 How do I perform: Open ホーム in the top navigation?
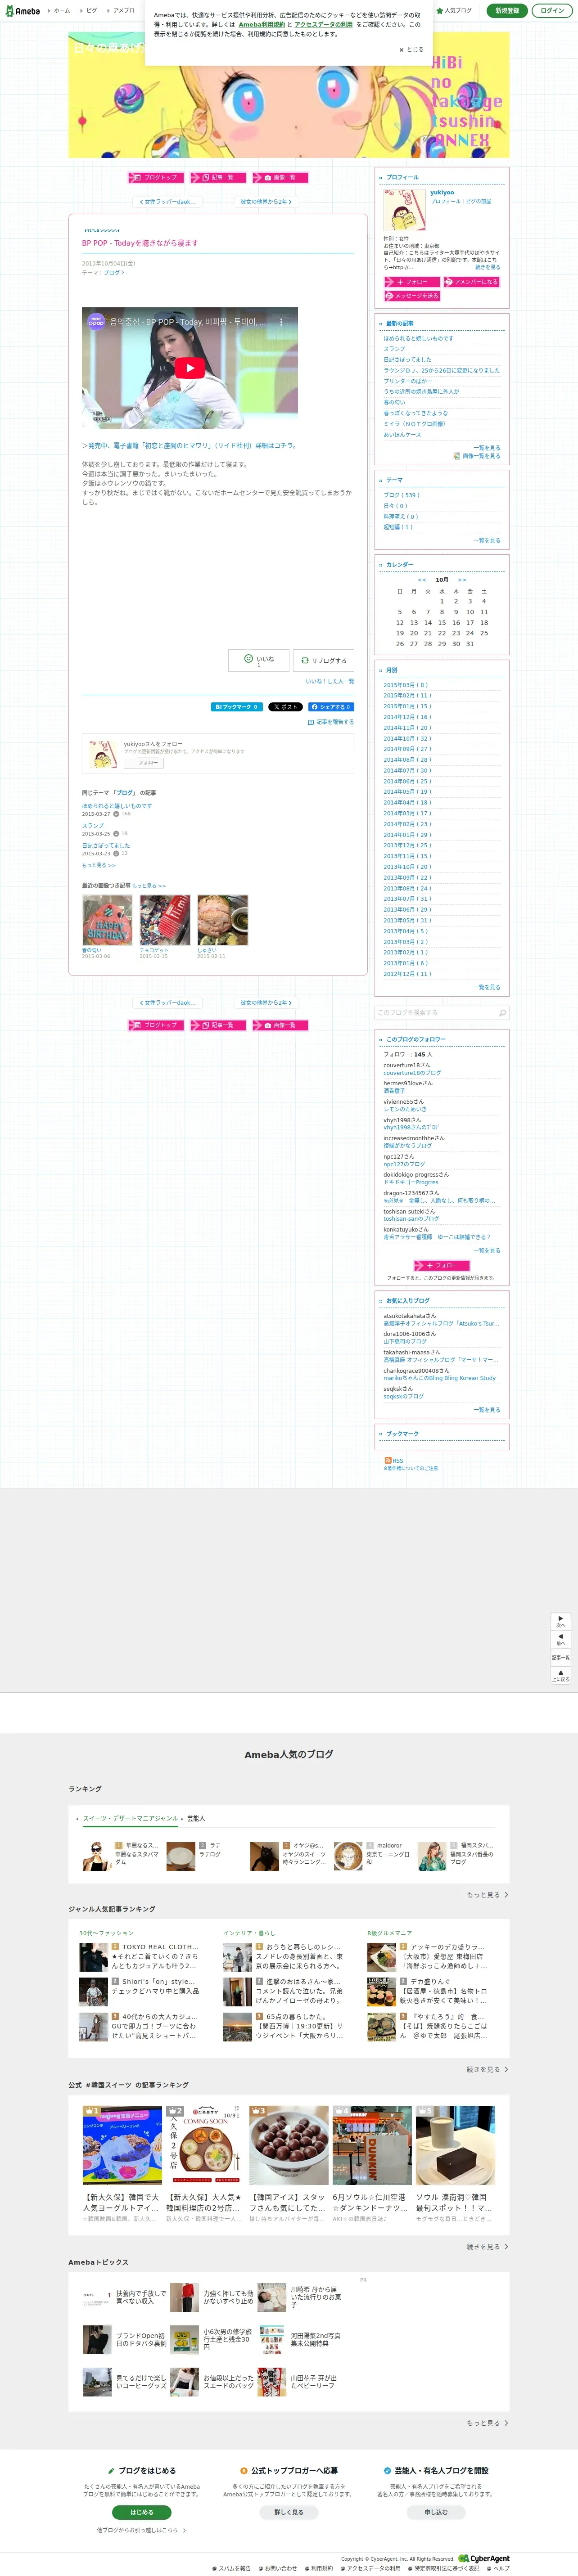pyautogui.click(x=60, y=11)
